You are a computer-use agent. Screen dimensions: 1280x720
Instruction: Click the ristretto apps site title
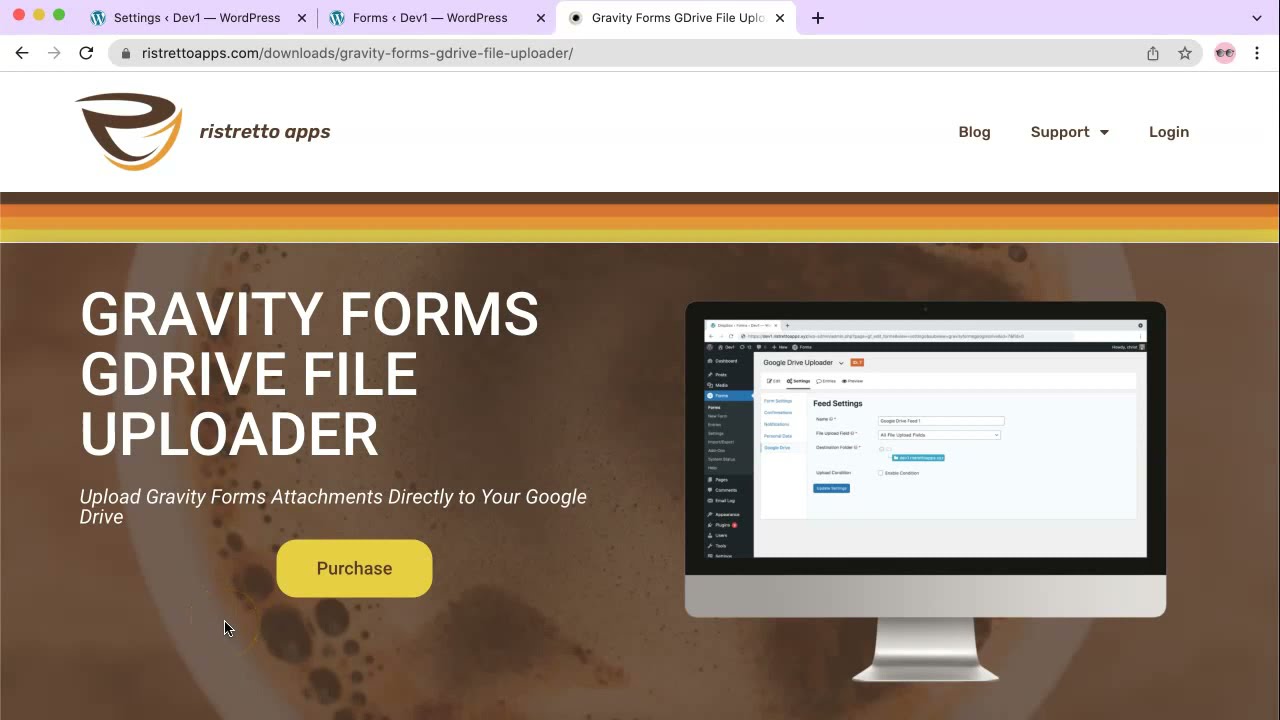(x=265, y=132)
